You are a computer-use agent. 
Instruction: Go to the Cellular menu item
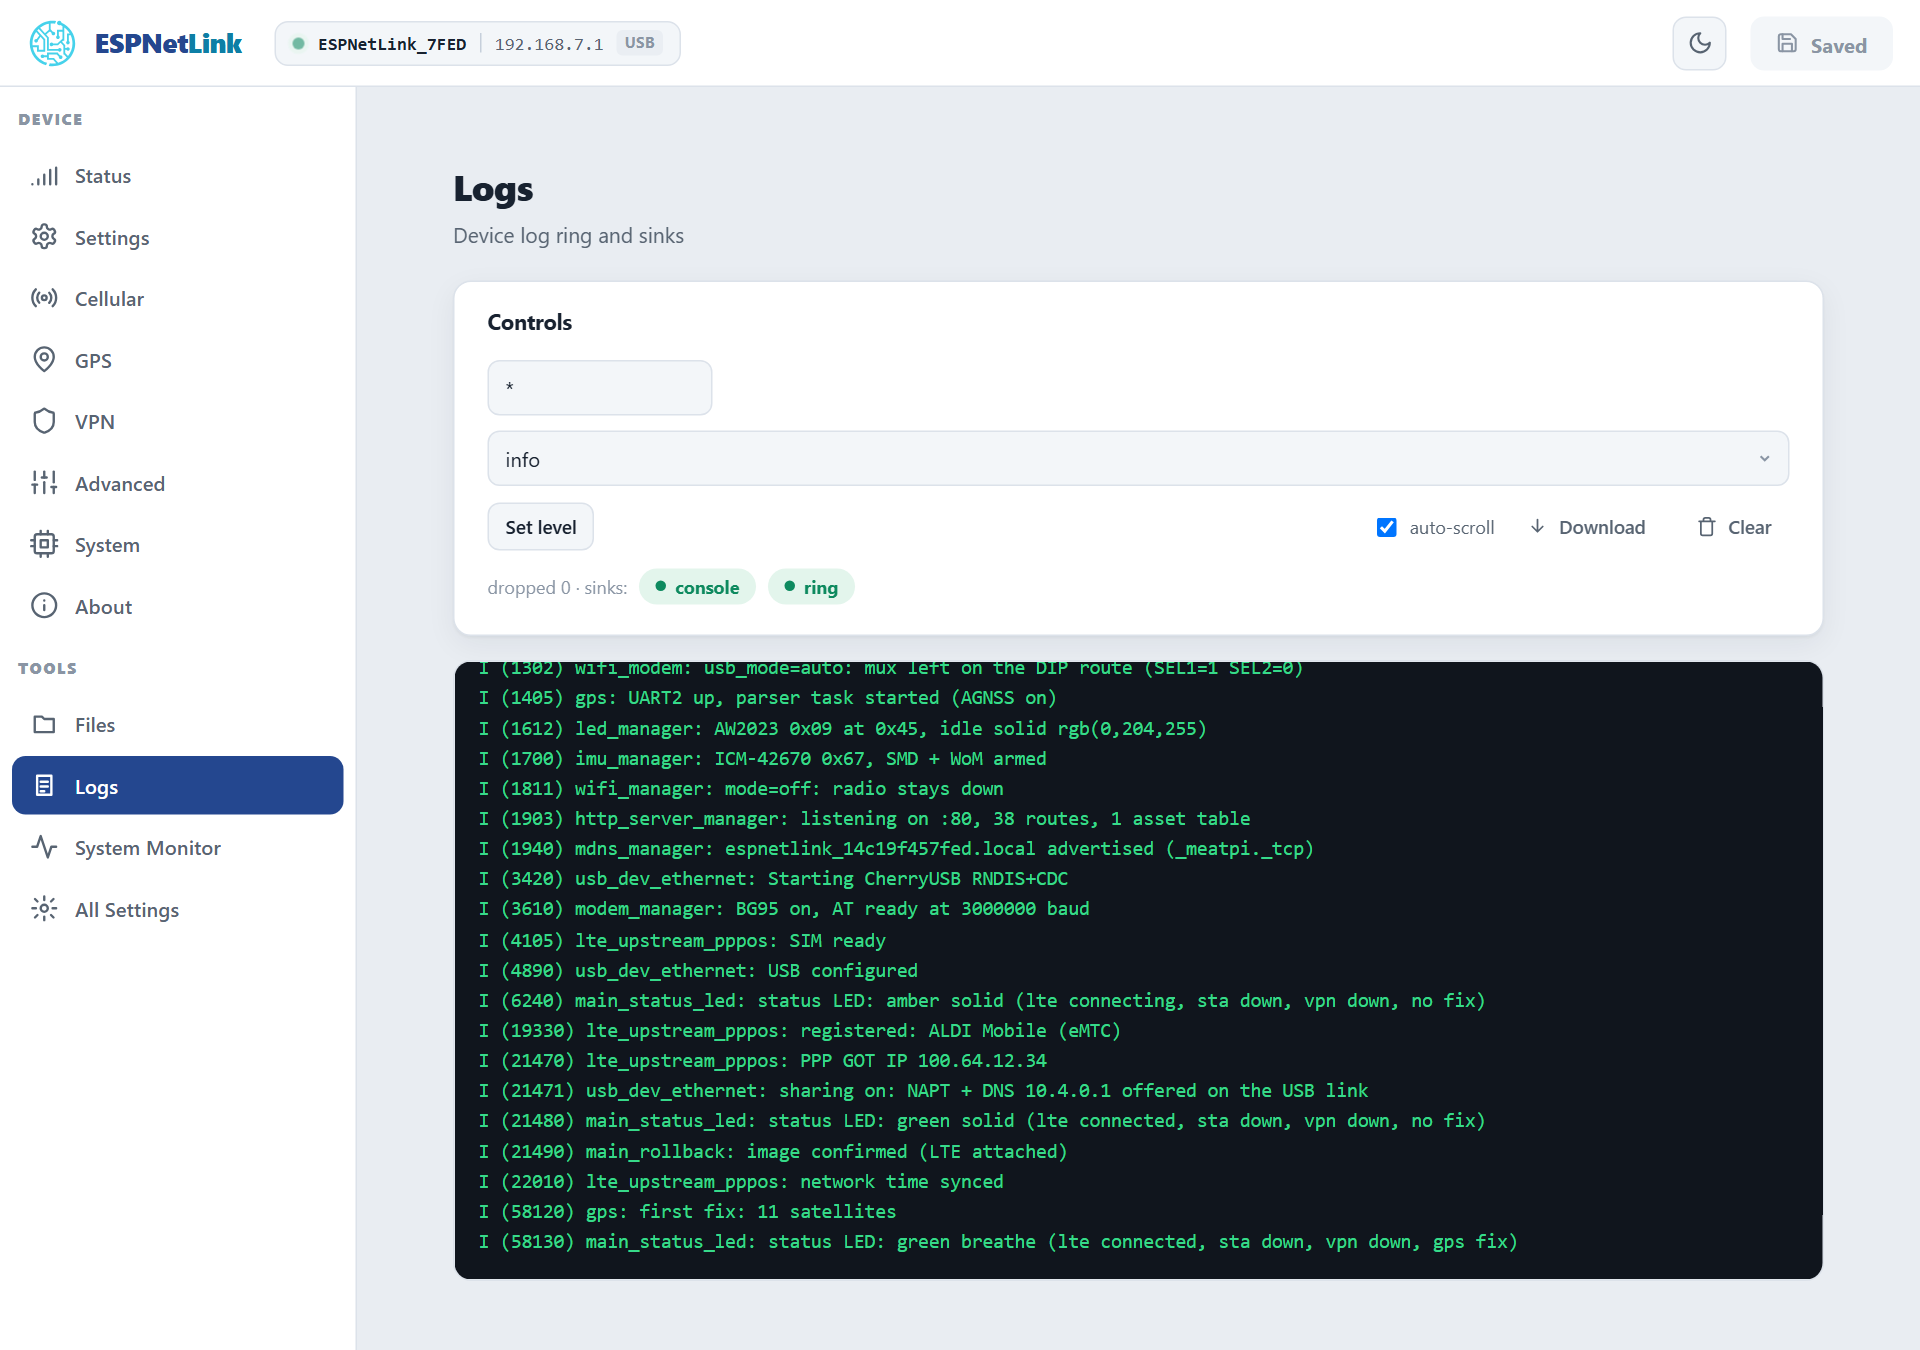click(x=178, y=298)
